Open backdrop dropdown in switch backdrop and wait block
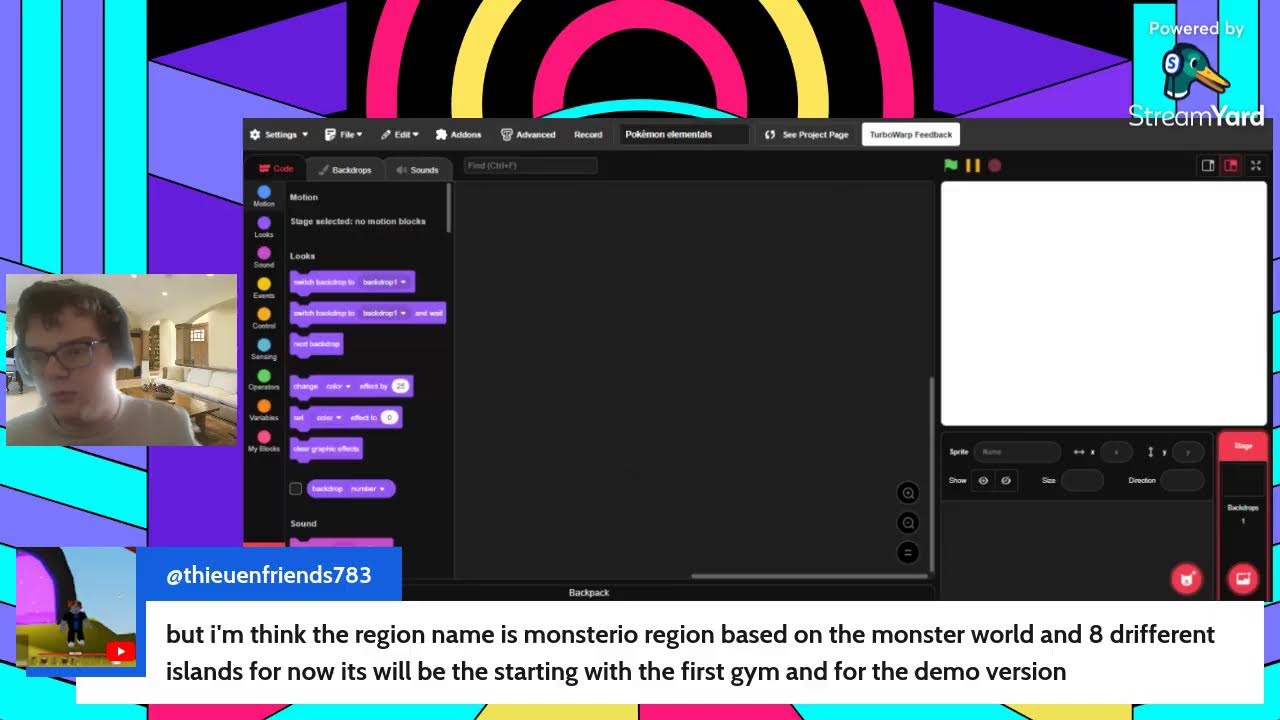The width and height of the screenshot is (1280, 720). [384, 313]
